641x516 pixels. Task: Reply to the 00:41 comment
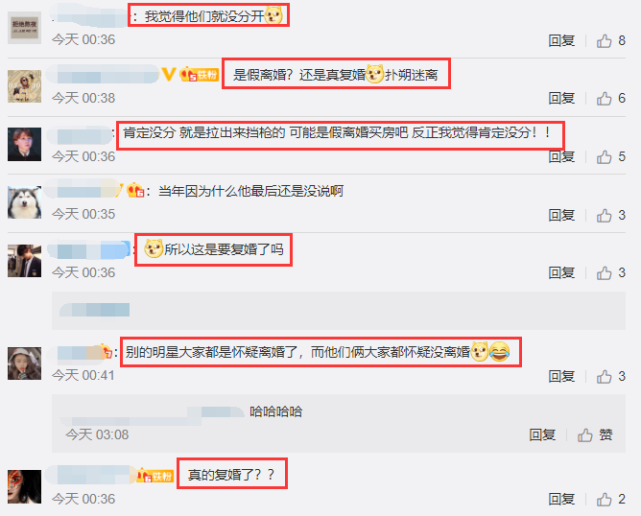tap(561, 376)
